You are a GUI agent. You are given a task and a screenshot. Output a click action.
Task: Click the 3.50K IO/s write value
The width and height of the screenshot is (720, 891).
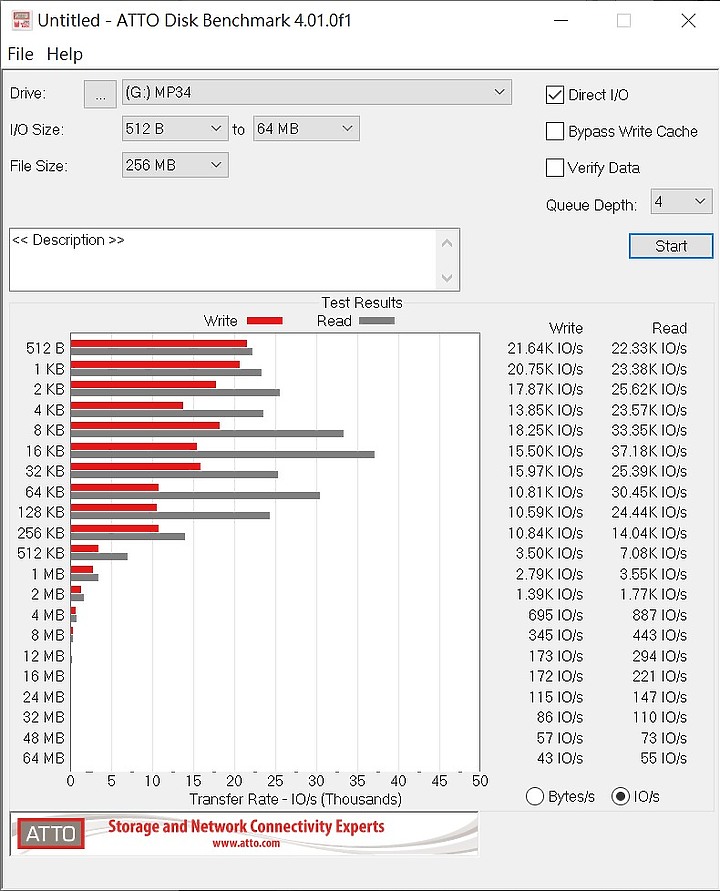click(549, 553)
